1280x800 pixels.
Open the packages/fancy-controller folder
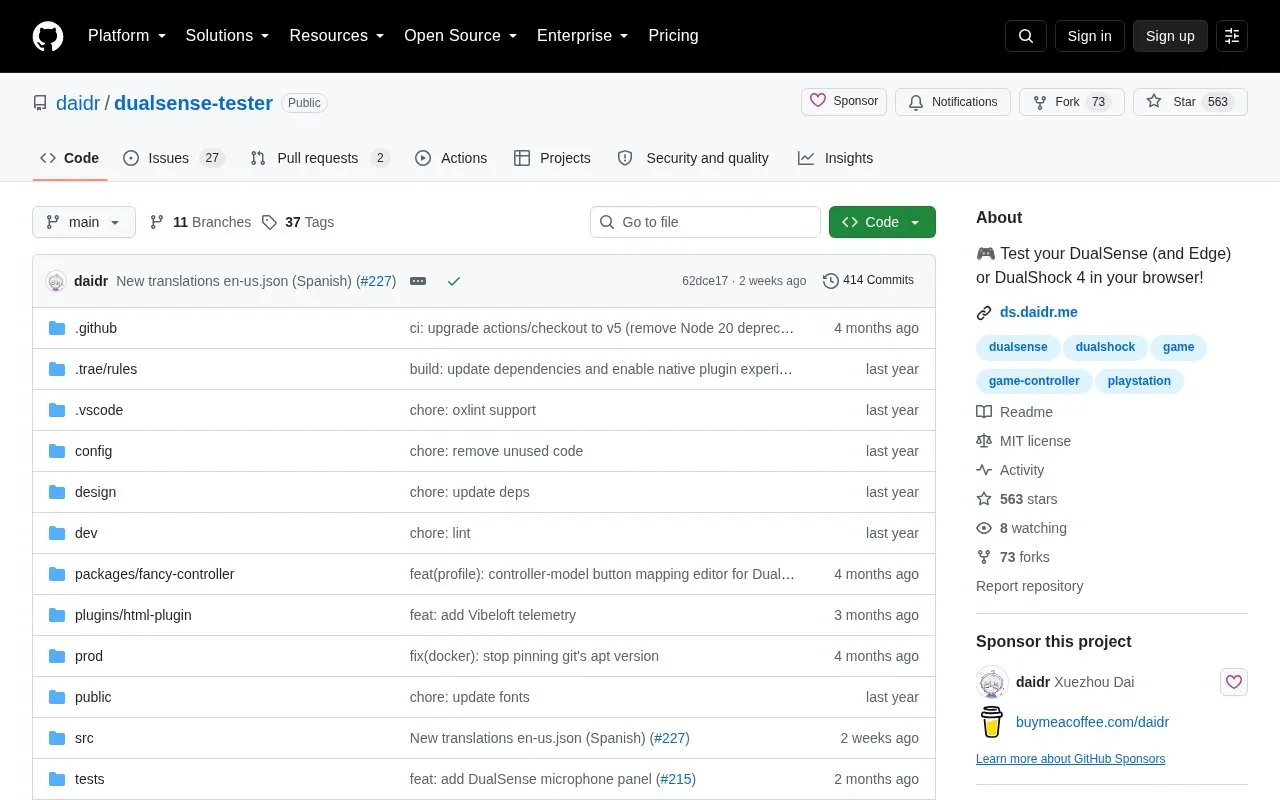pos(155,574)
